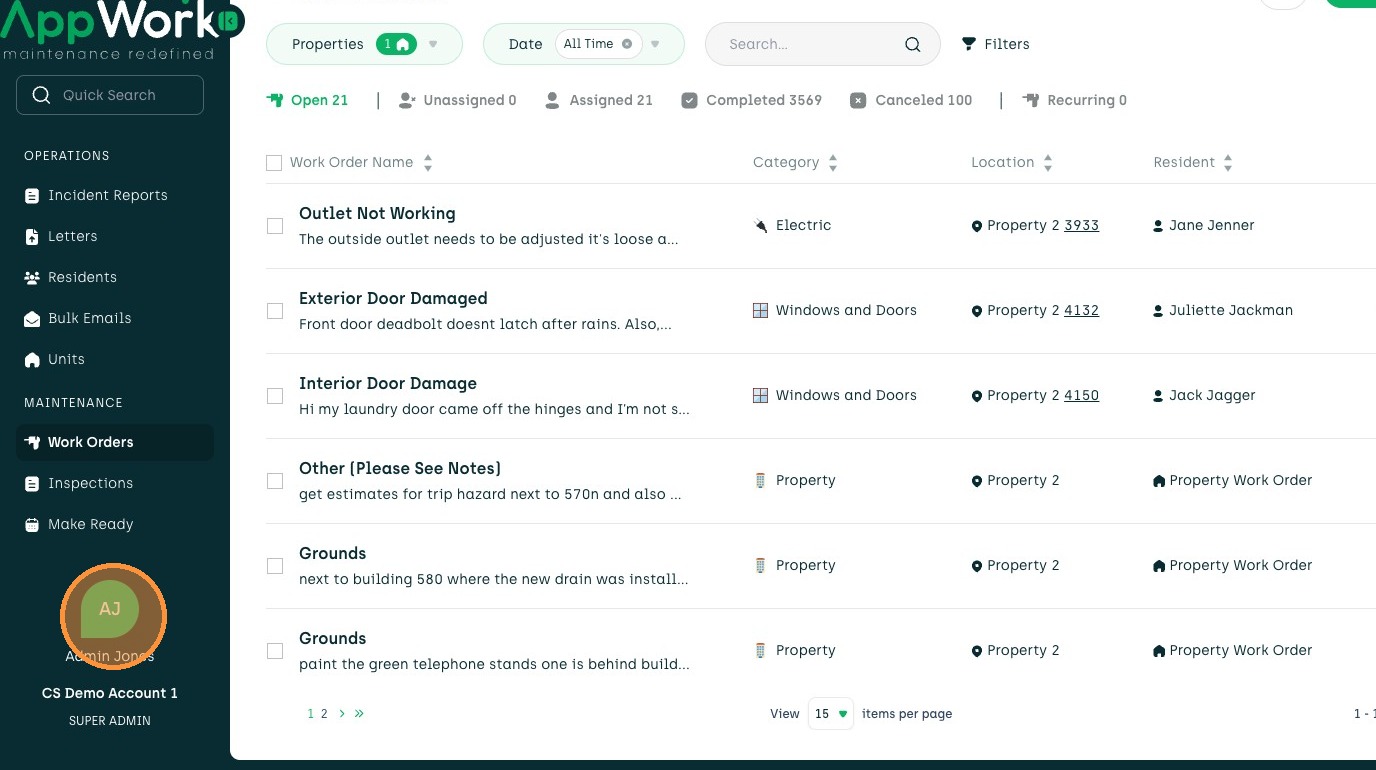Open unit 4132 link
Image resolution: width=1376 pixels, height=770 pixels.
point(1081,311)
